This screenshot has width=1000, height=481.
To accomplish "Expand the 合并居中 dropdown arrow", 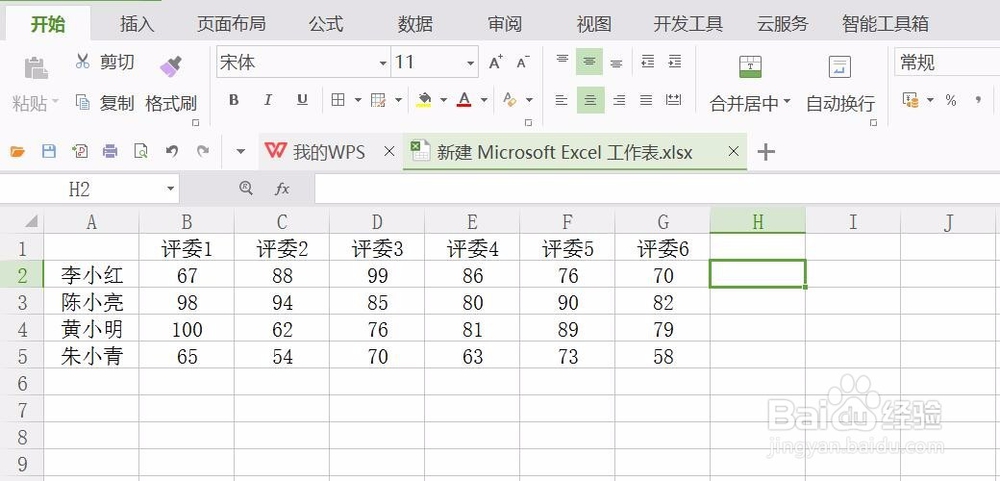I will point(786,102).
